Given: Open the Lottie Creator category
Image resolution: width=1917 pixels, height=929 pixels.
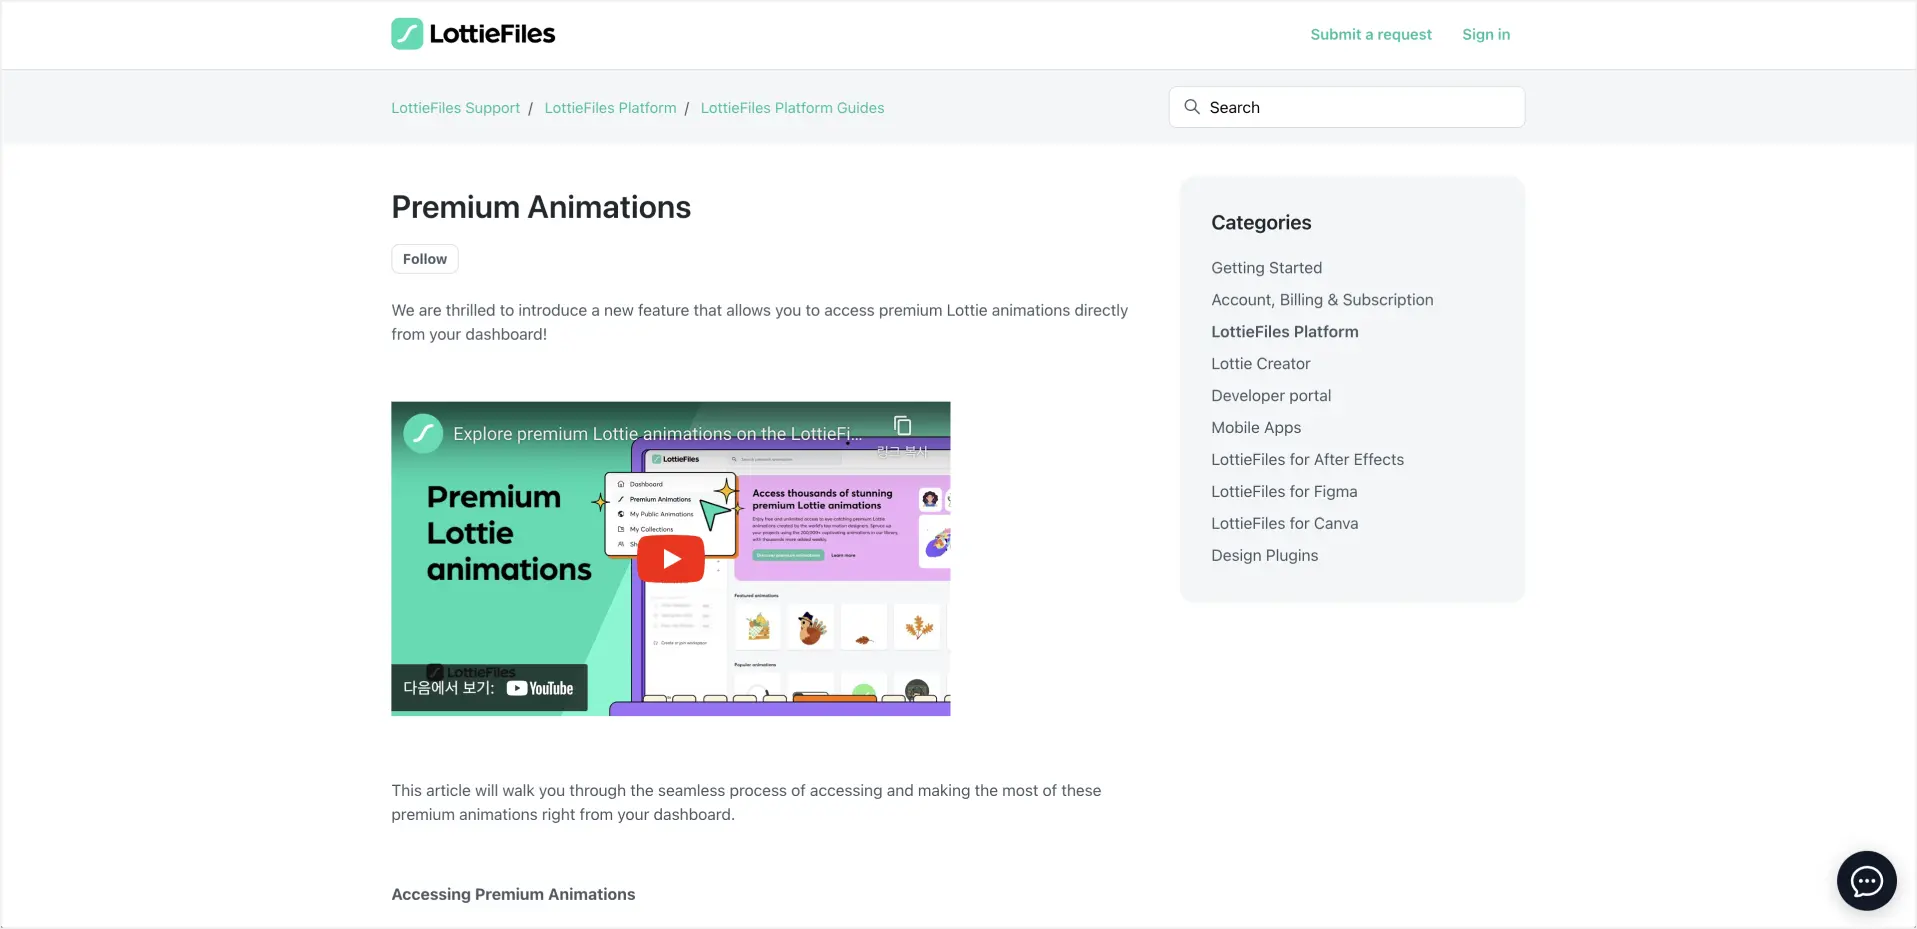Looking at the screenshot, I should pyautogui.click(x=1260, y=364).
